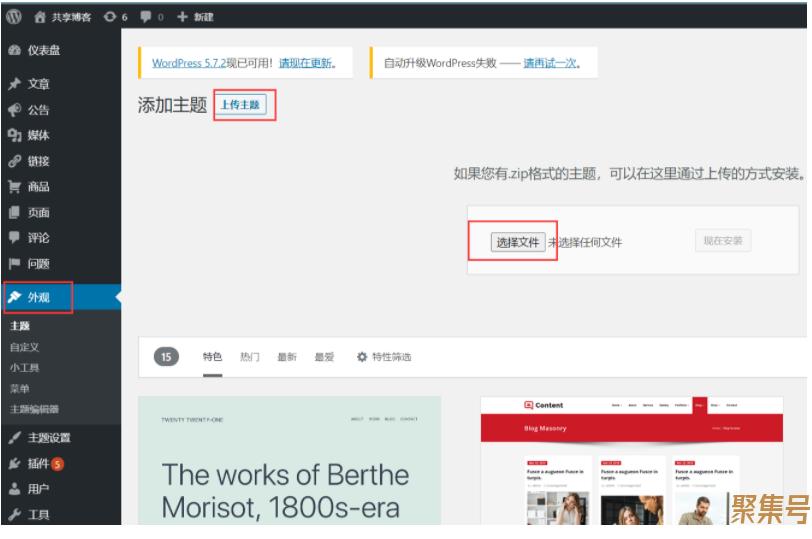812x539 pixels.
Task: Open 主题设置 brush icon
Action: point(14,438)
